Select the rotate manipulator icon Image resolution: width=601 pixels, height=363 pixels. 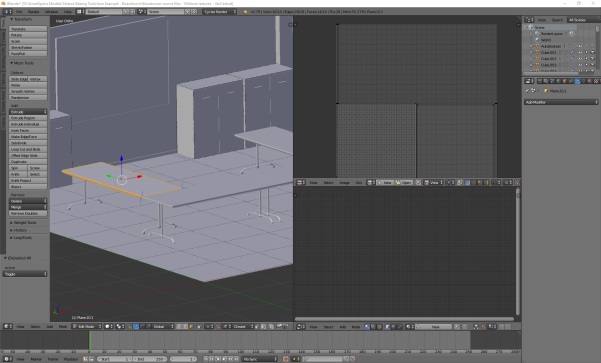pos(142,327)
